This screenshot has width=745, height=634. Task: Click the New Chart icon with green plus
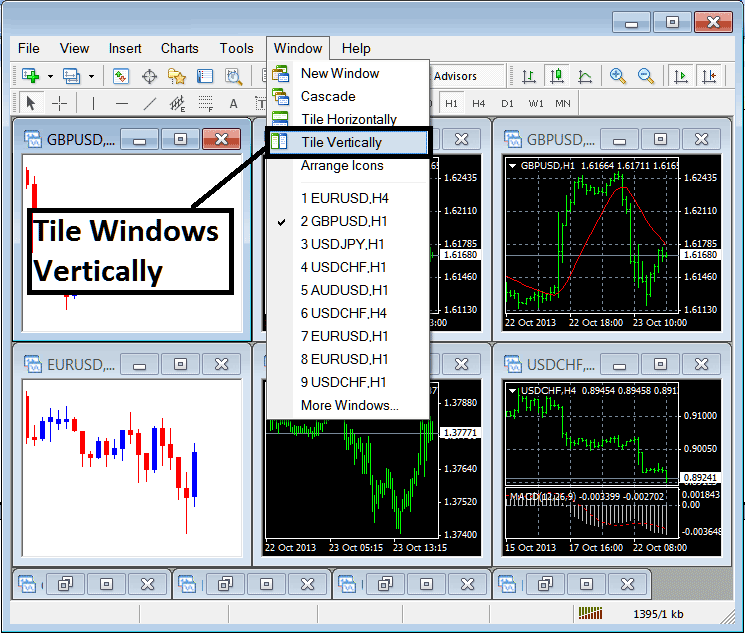29,76
